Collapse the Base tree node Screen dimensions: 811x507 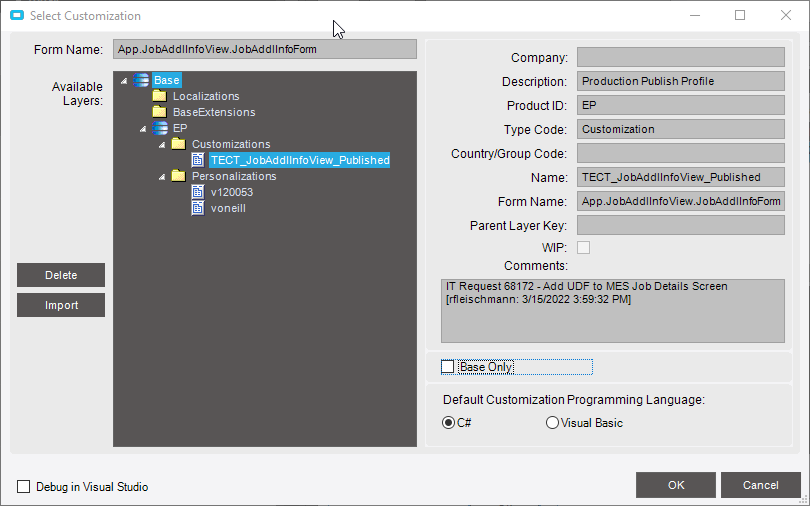(124, 80)
